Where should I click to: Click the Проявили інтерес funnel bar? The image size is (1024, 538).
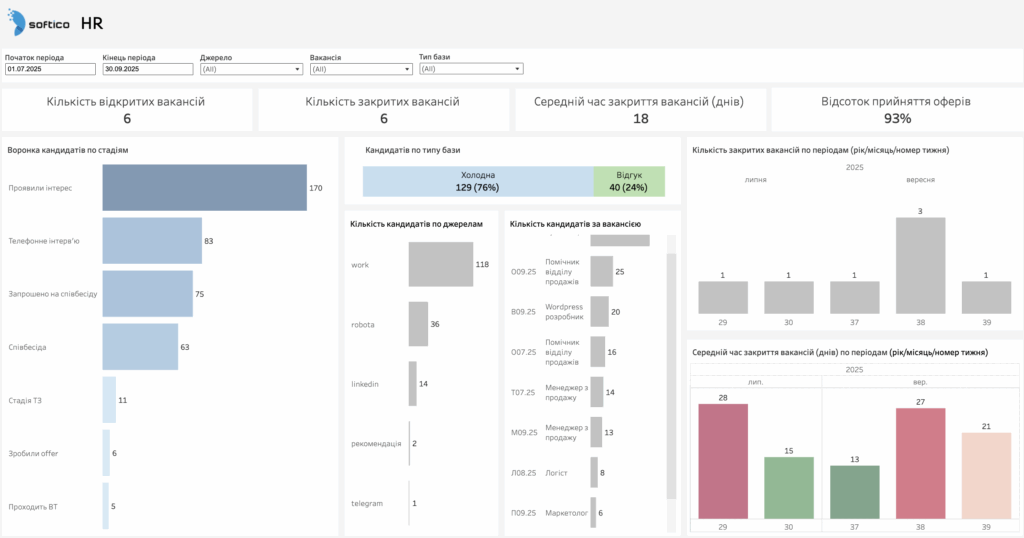coord(204,188)
